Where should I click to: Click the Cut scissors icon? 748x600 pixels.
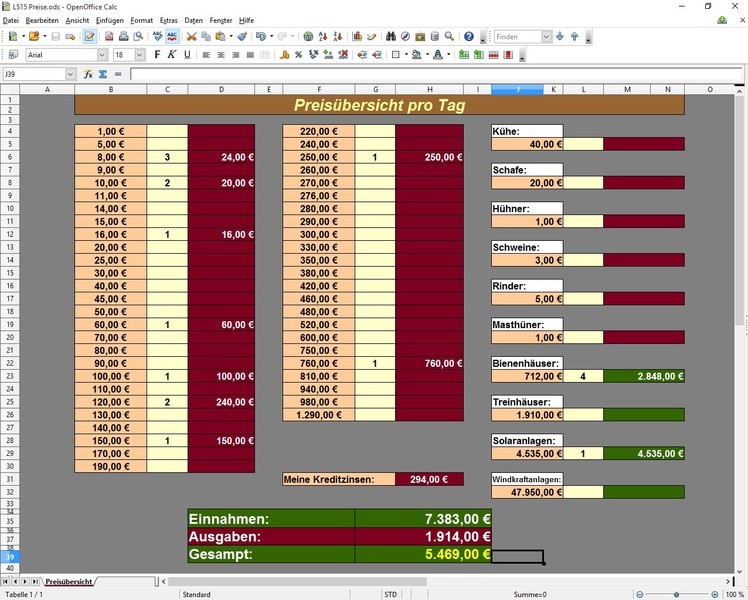tap(191, 37)
